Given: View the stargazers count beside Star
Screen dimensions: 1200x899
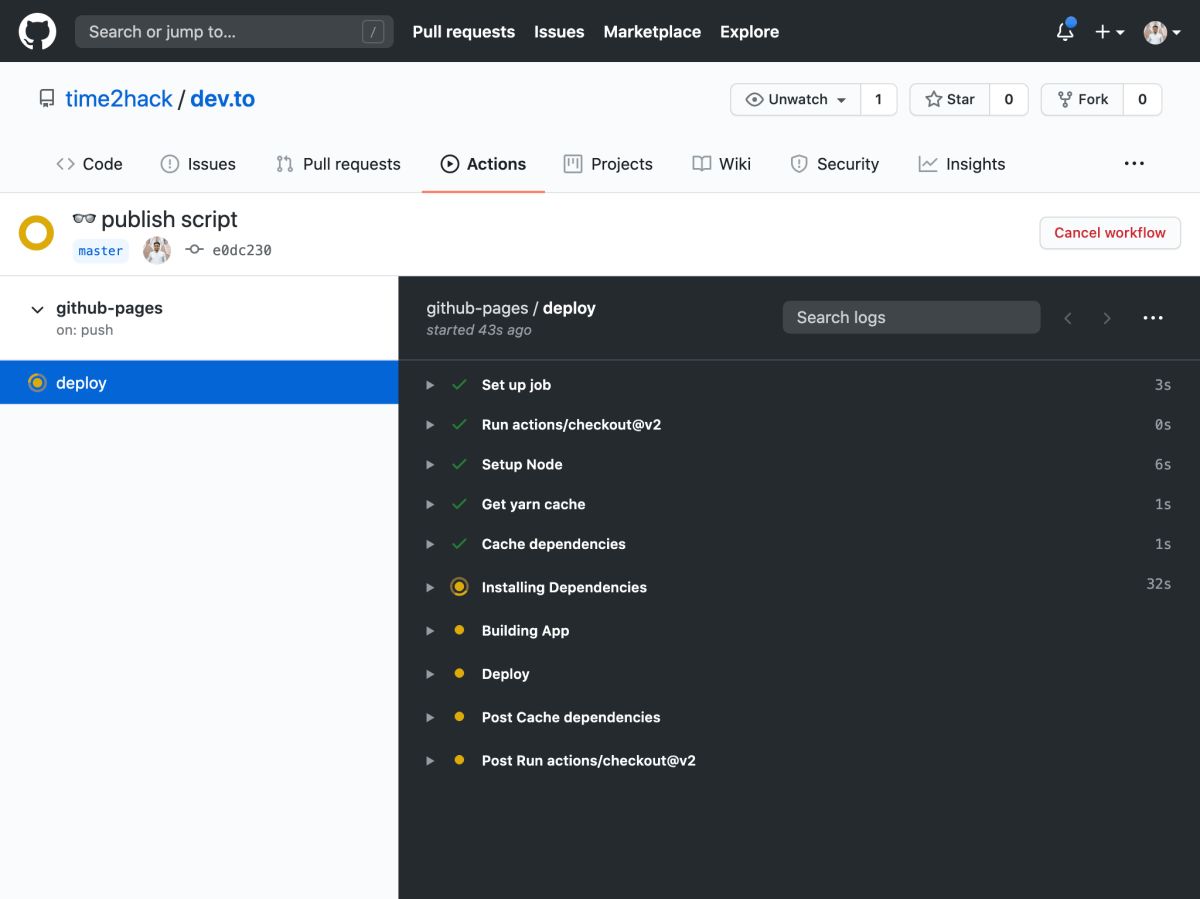Looking at the screenshot, I should pyautogui.click(x=1009, y=99).
